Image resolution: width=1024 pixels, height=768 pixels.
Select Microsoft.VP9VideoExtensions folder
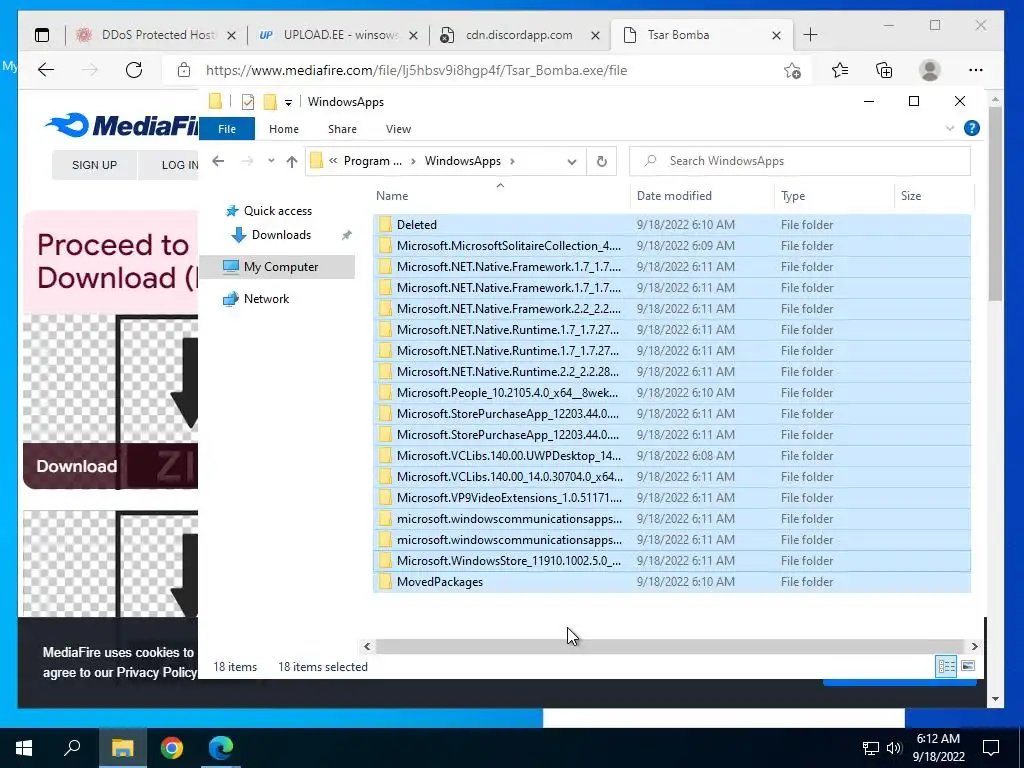click(x=671, y=498)
